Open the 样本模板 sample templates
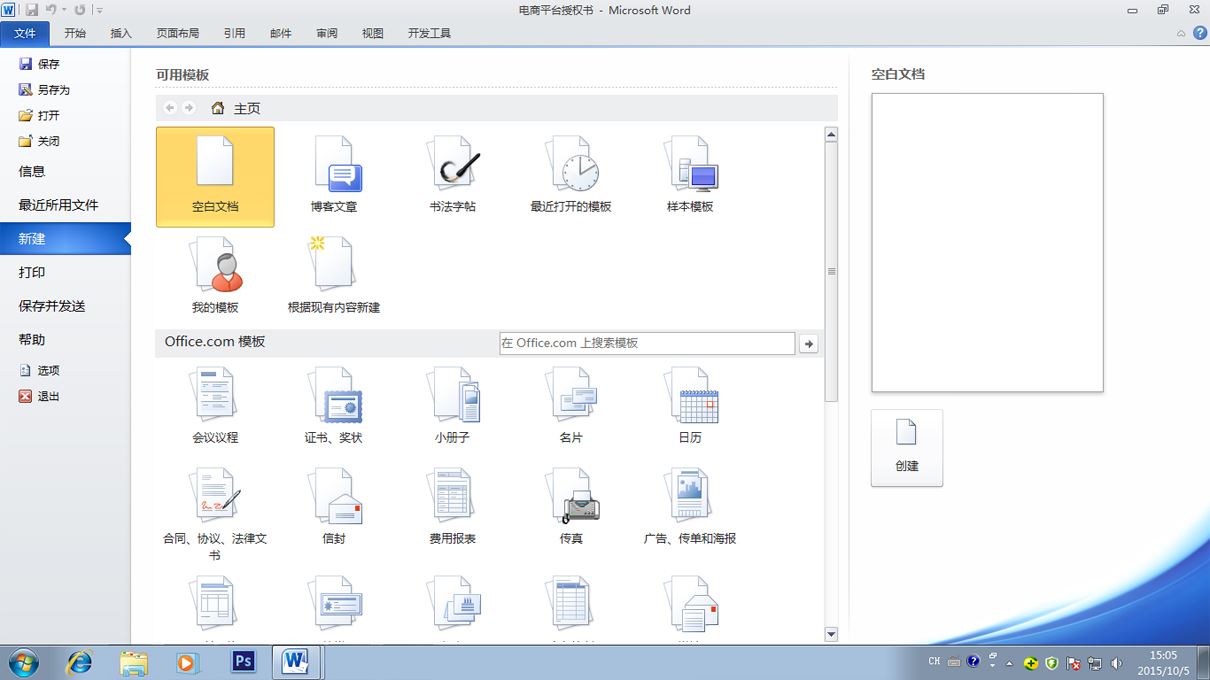This screenshot has height=680, width=1210. 690,176
